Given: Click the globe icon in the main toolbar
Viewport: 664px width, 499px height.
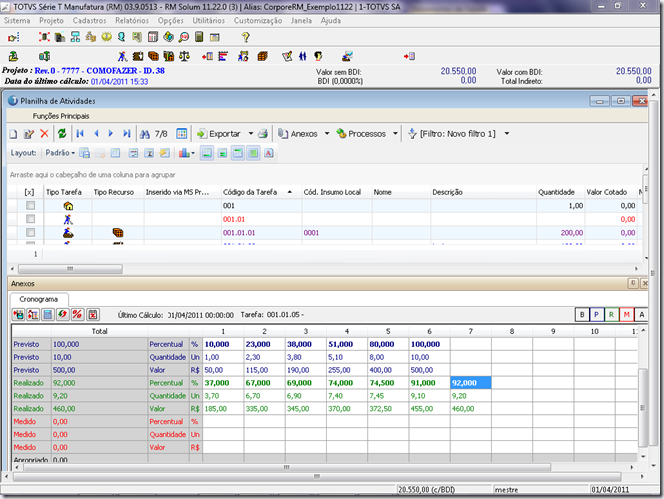Looking at the screenshot, I should point(169,37).
